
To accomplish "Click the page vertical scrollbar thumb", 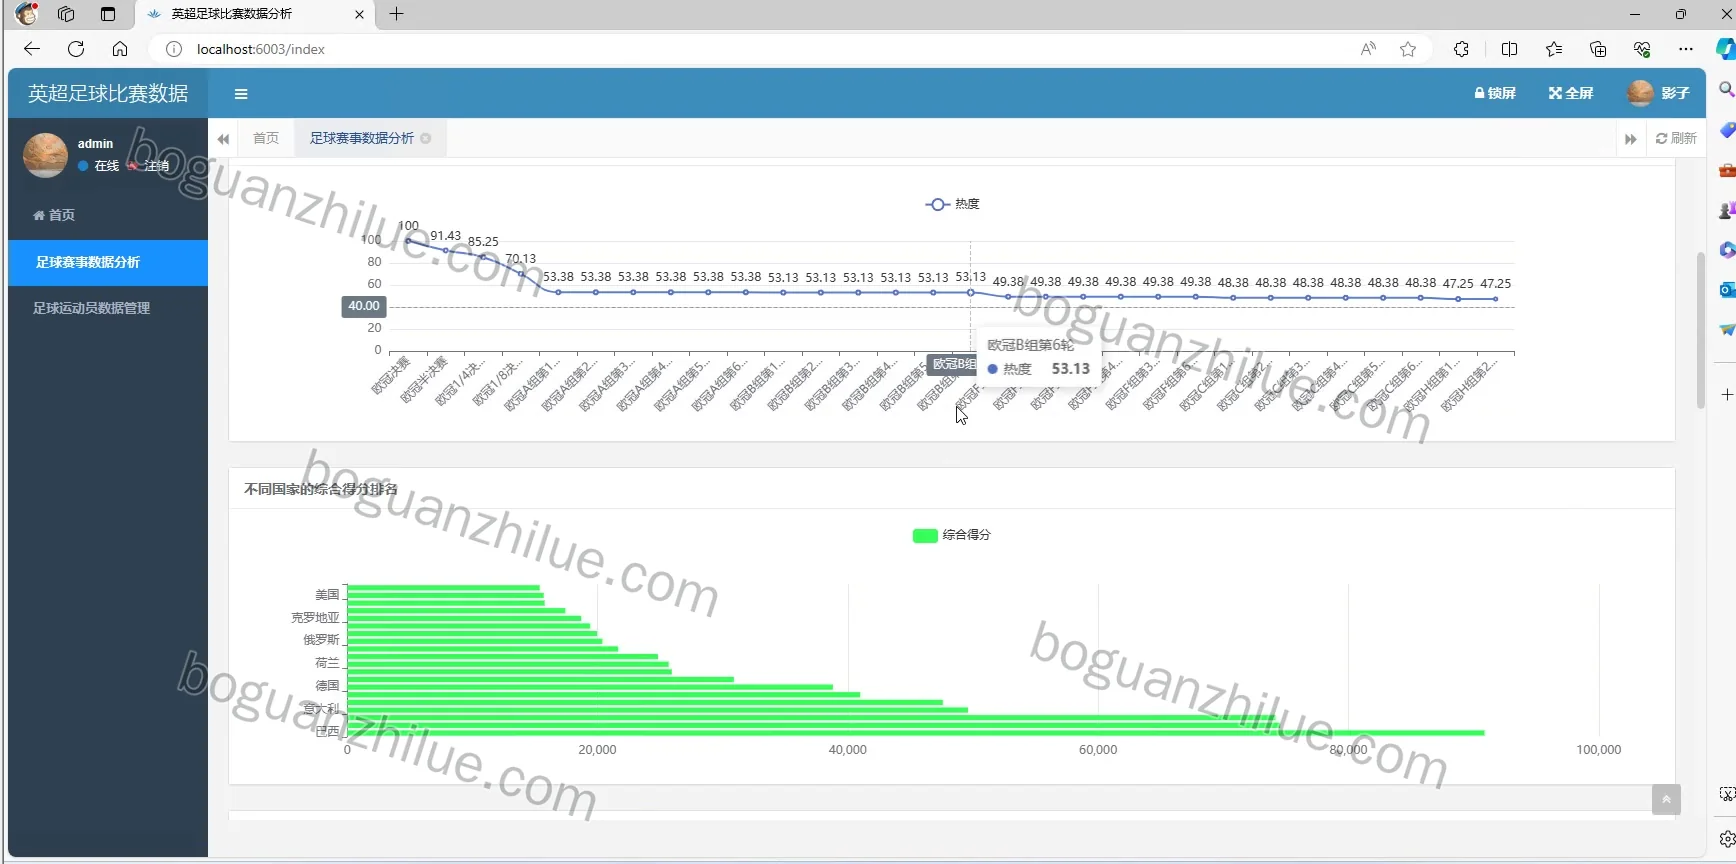I will (1701, 331).
